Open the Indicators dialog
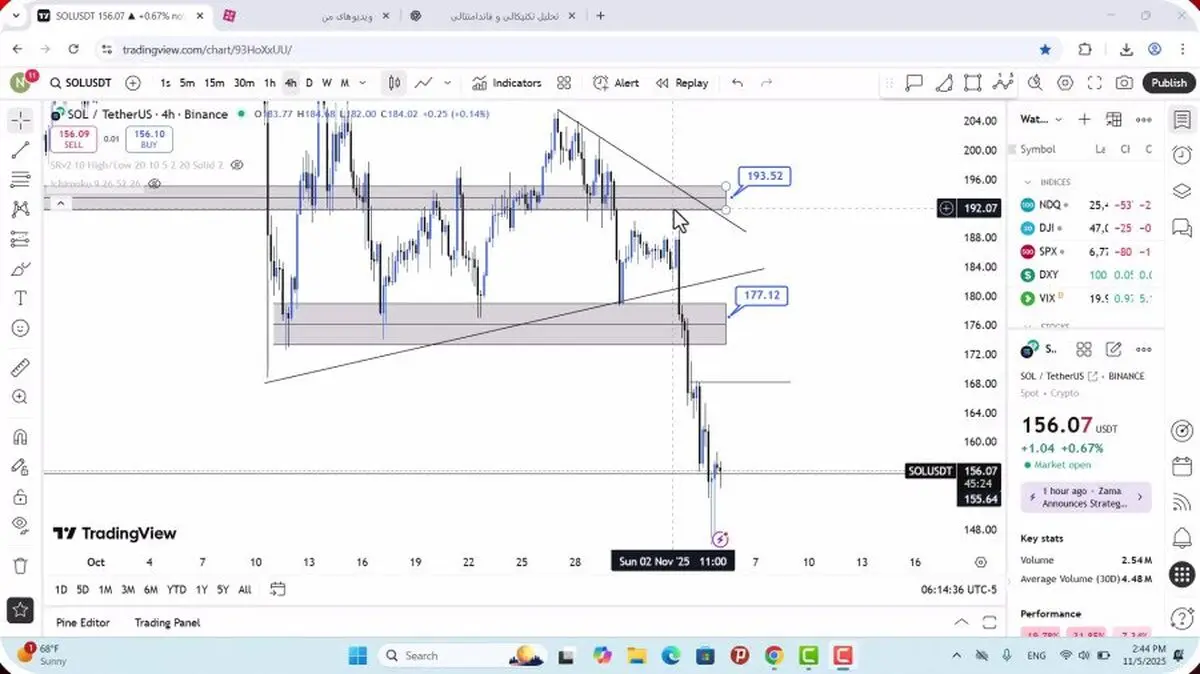Viewport: 1200px width, 674px height. 506,83
